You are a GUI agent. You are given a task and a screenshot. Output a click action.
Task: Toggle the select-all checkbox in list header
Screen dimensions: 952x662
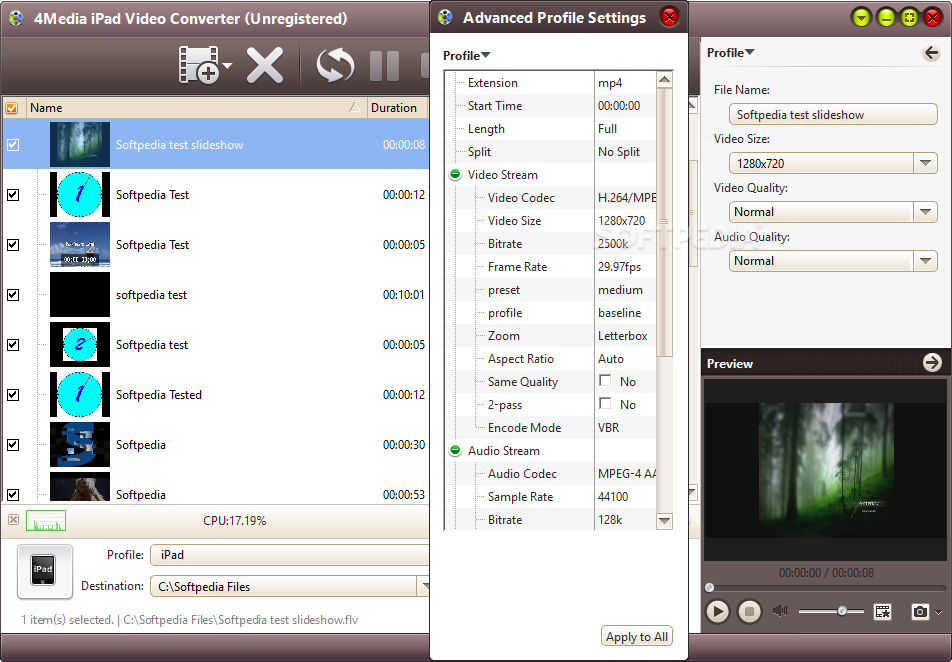click(12, 108)
